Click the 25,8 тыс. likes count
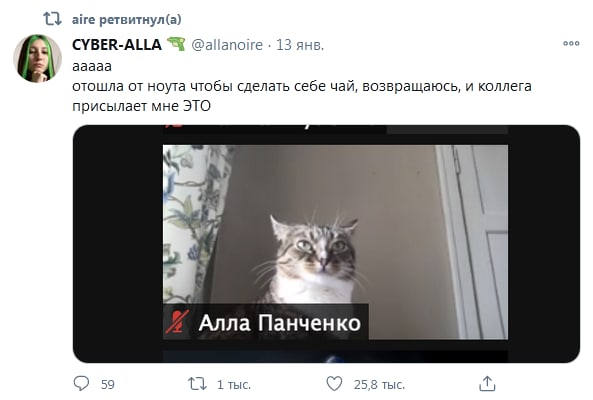Screen dimensions: 593x400 (x=379, y=384)
